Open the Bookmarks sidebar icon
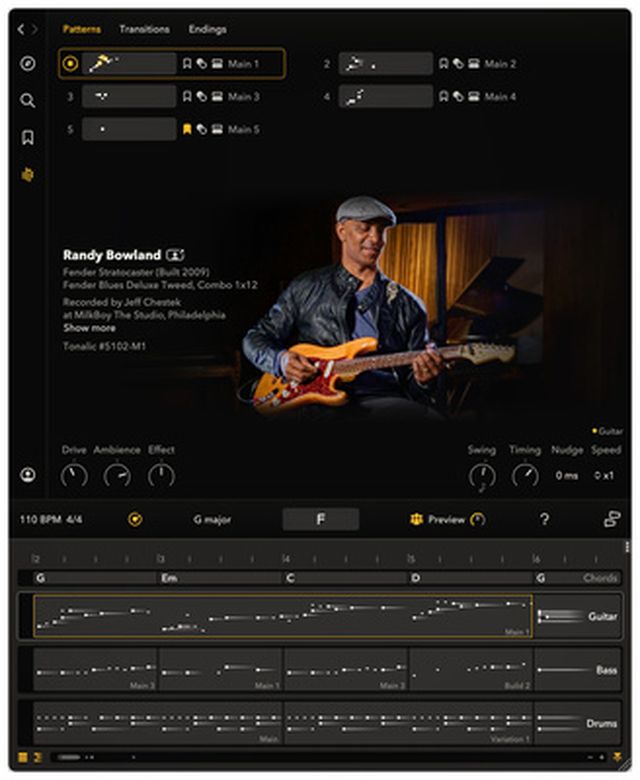The width and height of the screenshot is (640, 780). [27, 138]
